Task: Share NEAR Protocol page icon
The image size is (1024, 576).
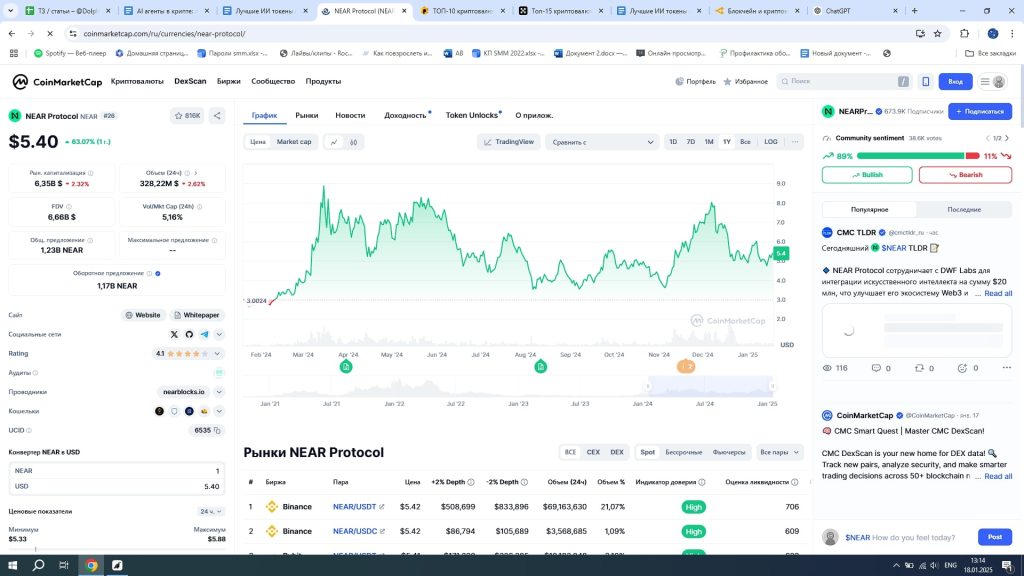Action: click(217, 116)
